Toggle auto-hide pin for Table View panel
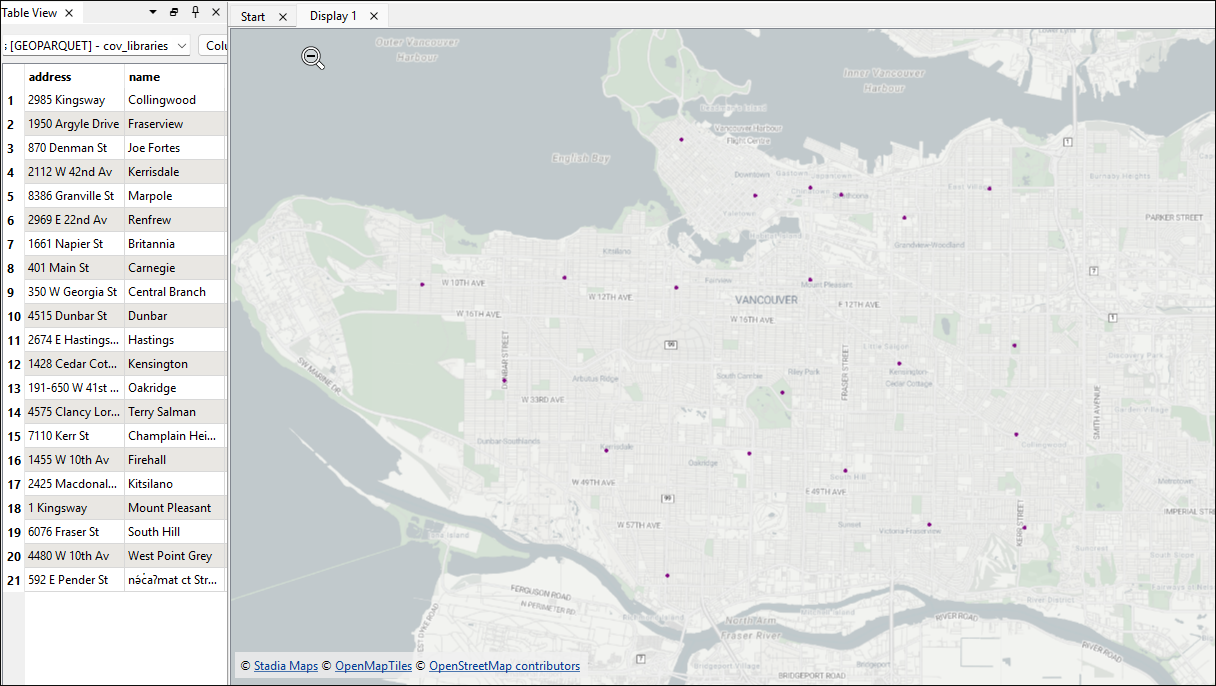Screen dimensions: 1216x686 coord(195,13)
